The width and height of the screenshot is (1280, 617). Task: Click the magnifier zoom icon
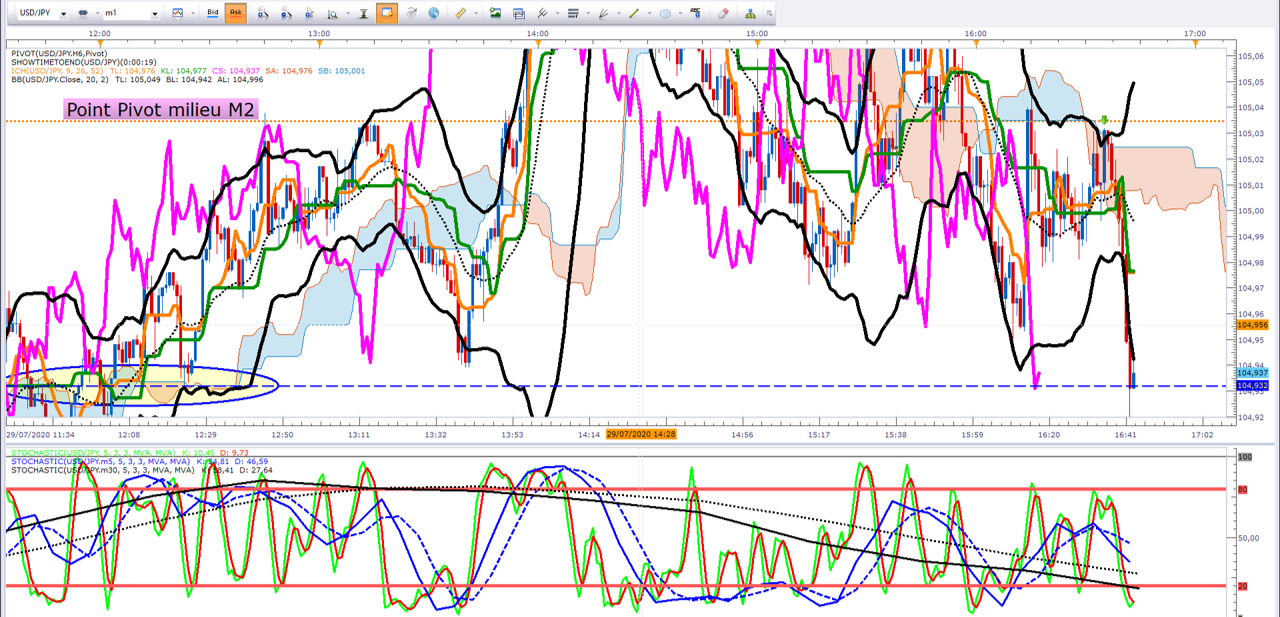click(x=333, y=14)
